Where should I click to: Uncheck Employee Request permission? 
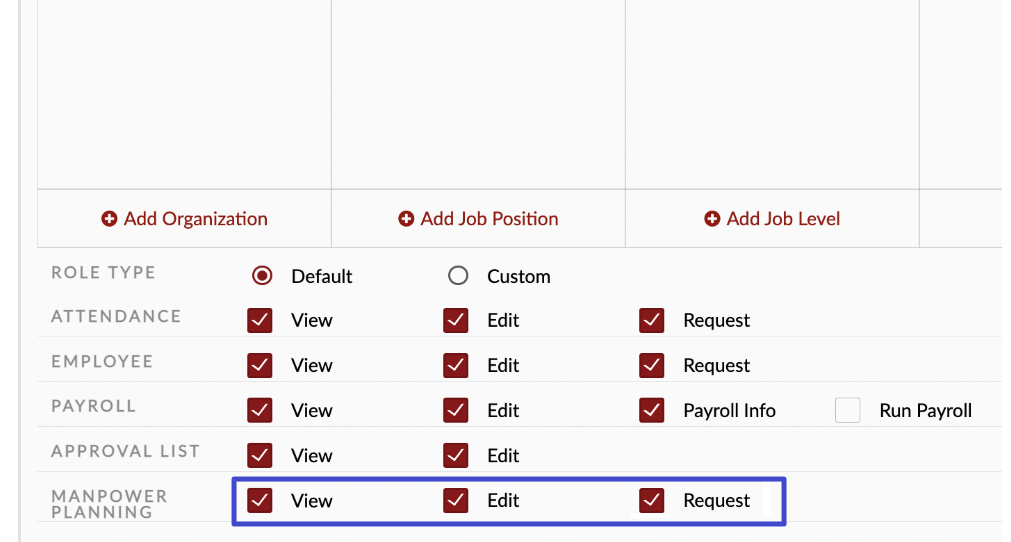click(x=652, y=365)
